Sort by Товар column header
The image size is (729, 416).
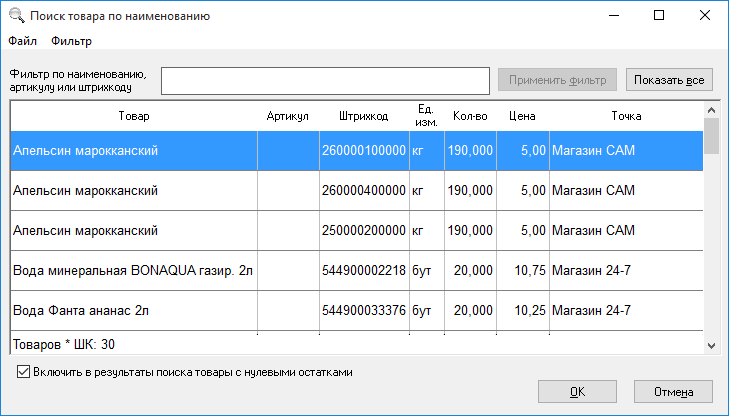coord(133,116)
